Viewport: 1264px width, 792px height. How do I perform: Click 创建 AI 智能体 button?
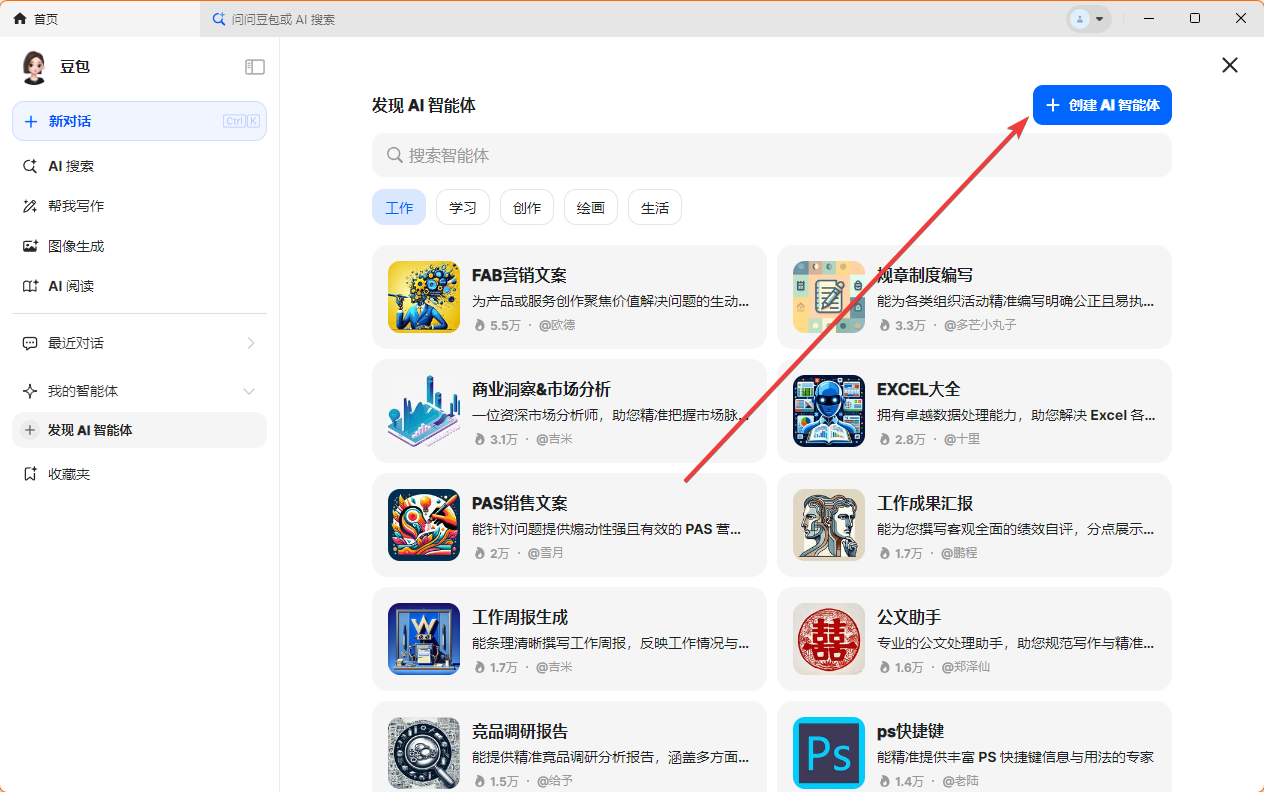pos(1102,105)
